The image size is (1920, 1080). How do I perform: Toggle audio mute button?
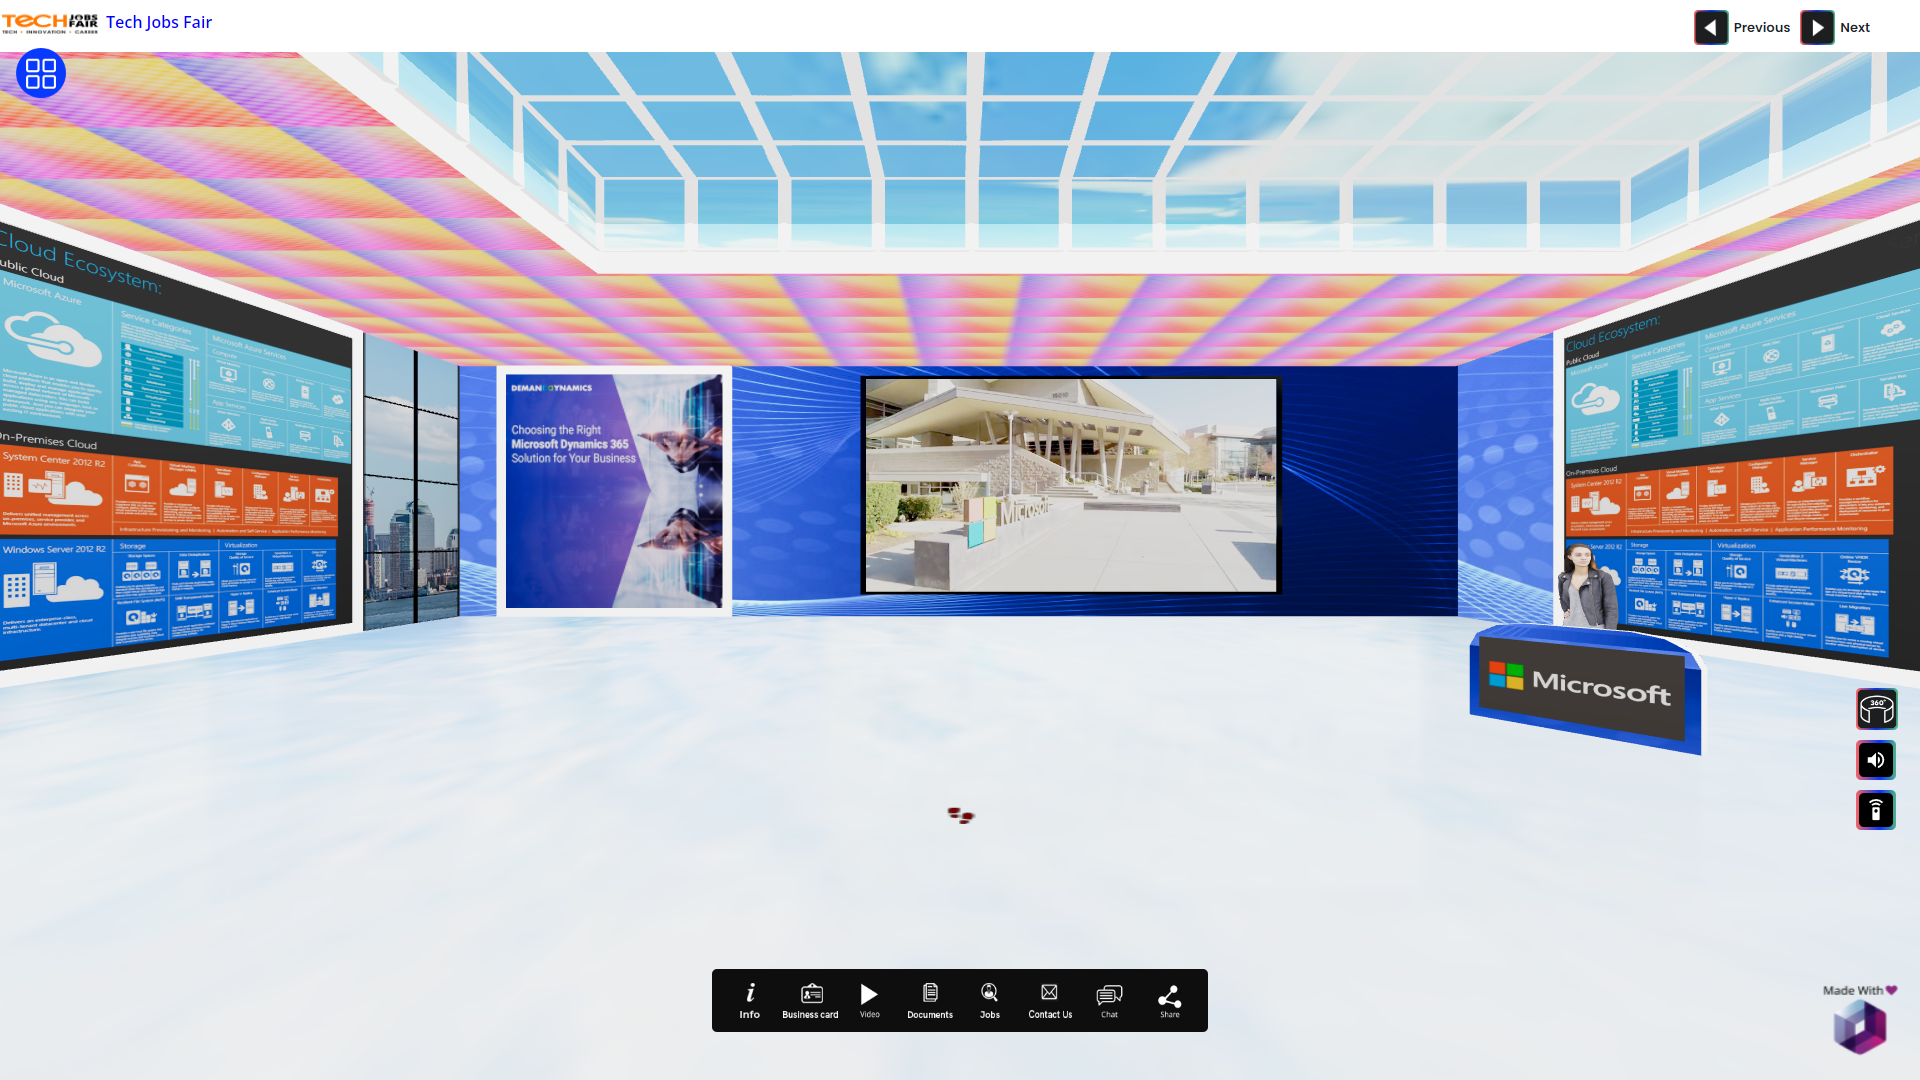1876,760
